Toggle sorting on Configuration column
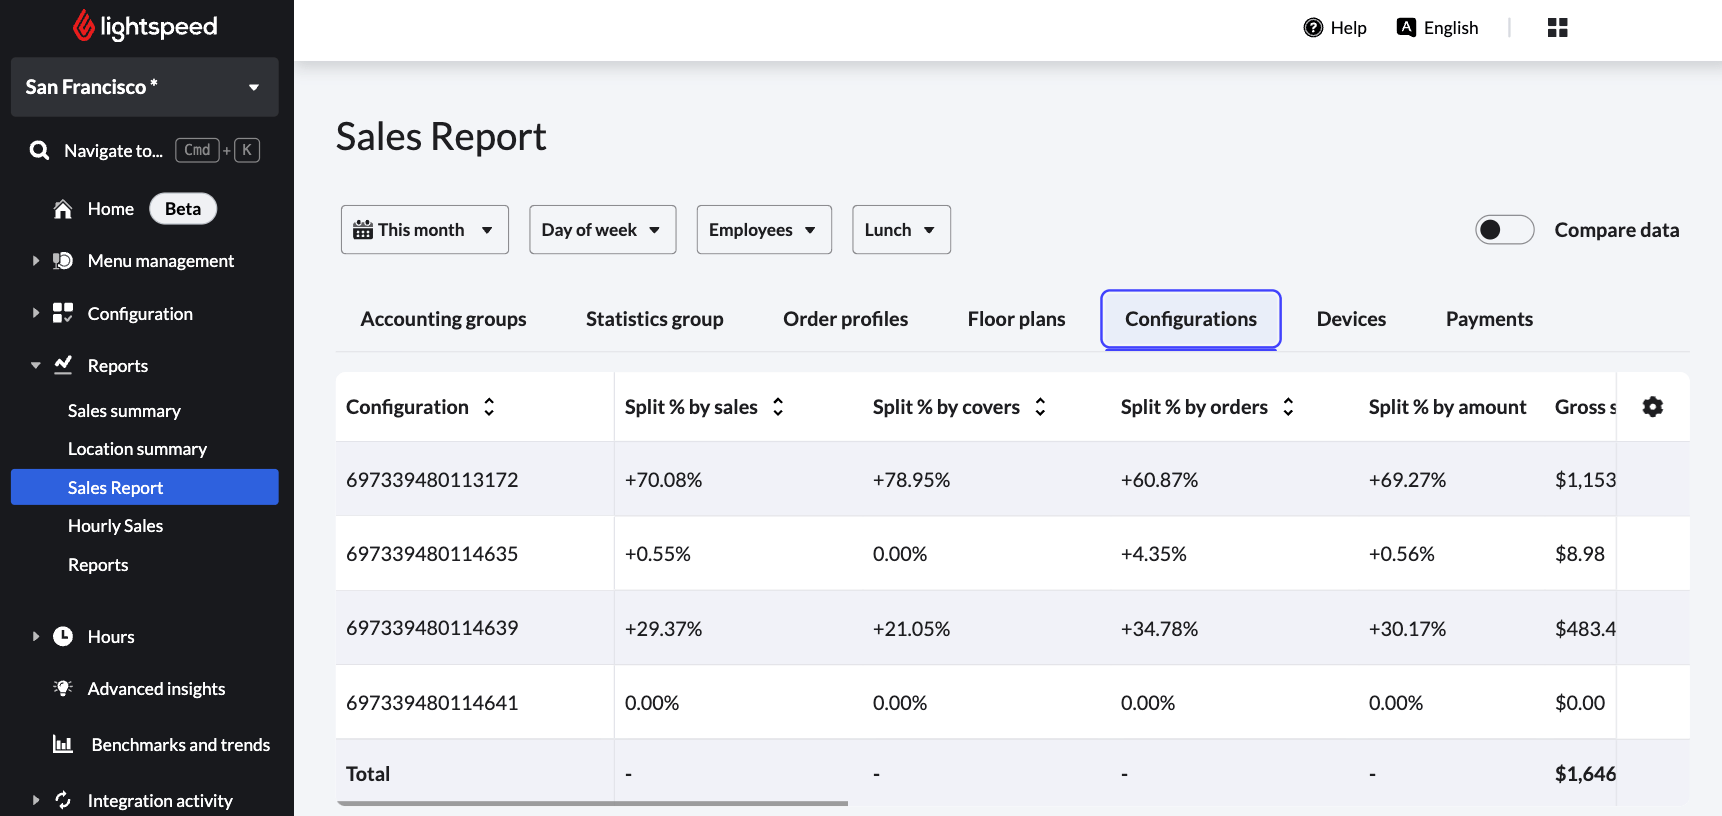This screenshot has width=1722, height=816. click(489, 407)
